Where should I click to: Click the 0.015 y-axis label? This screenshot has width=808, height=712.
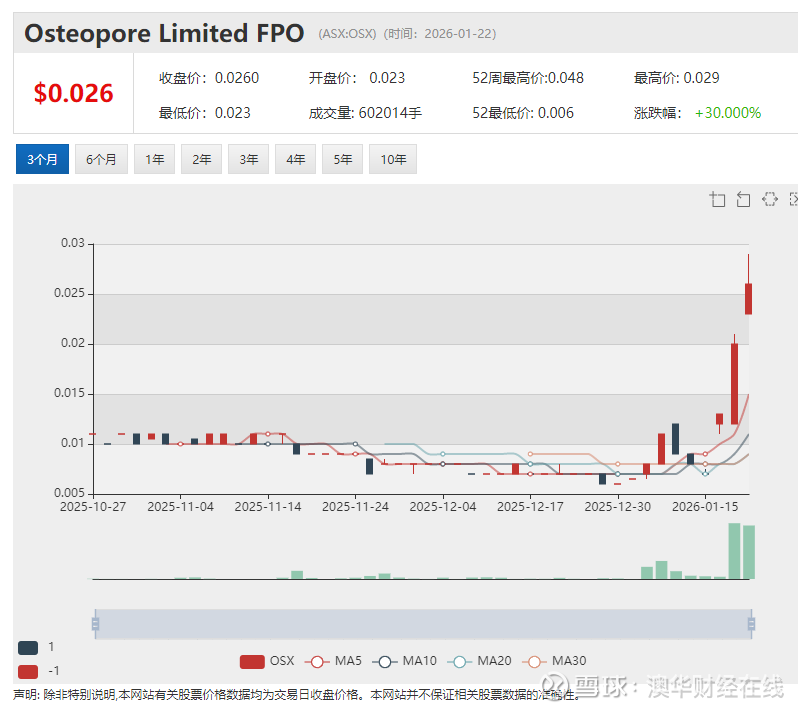(x=69, y=393)
